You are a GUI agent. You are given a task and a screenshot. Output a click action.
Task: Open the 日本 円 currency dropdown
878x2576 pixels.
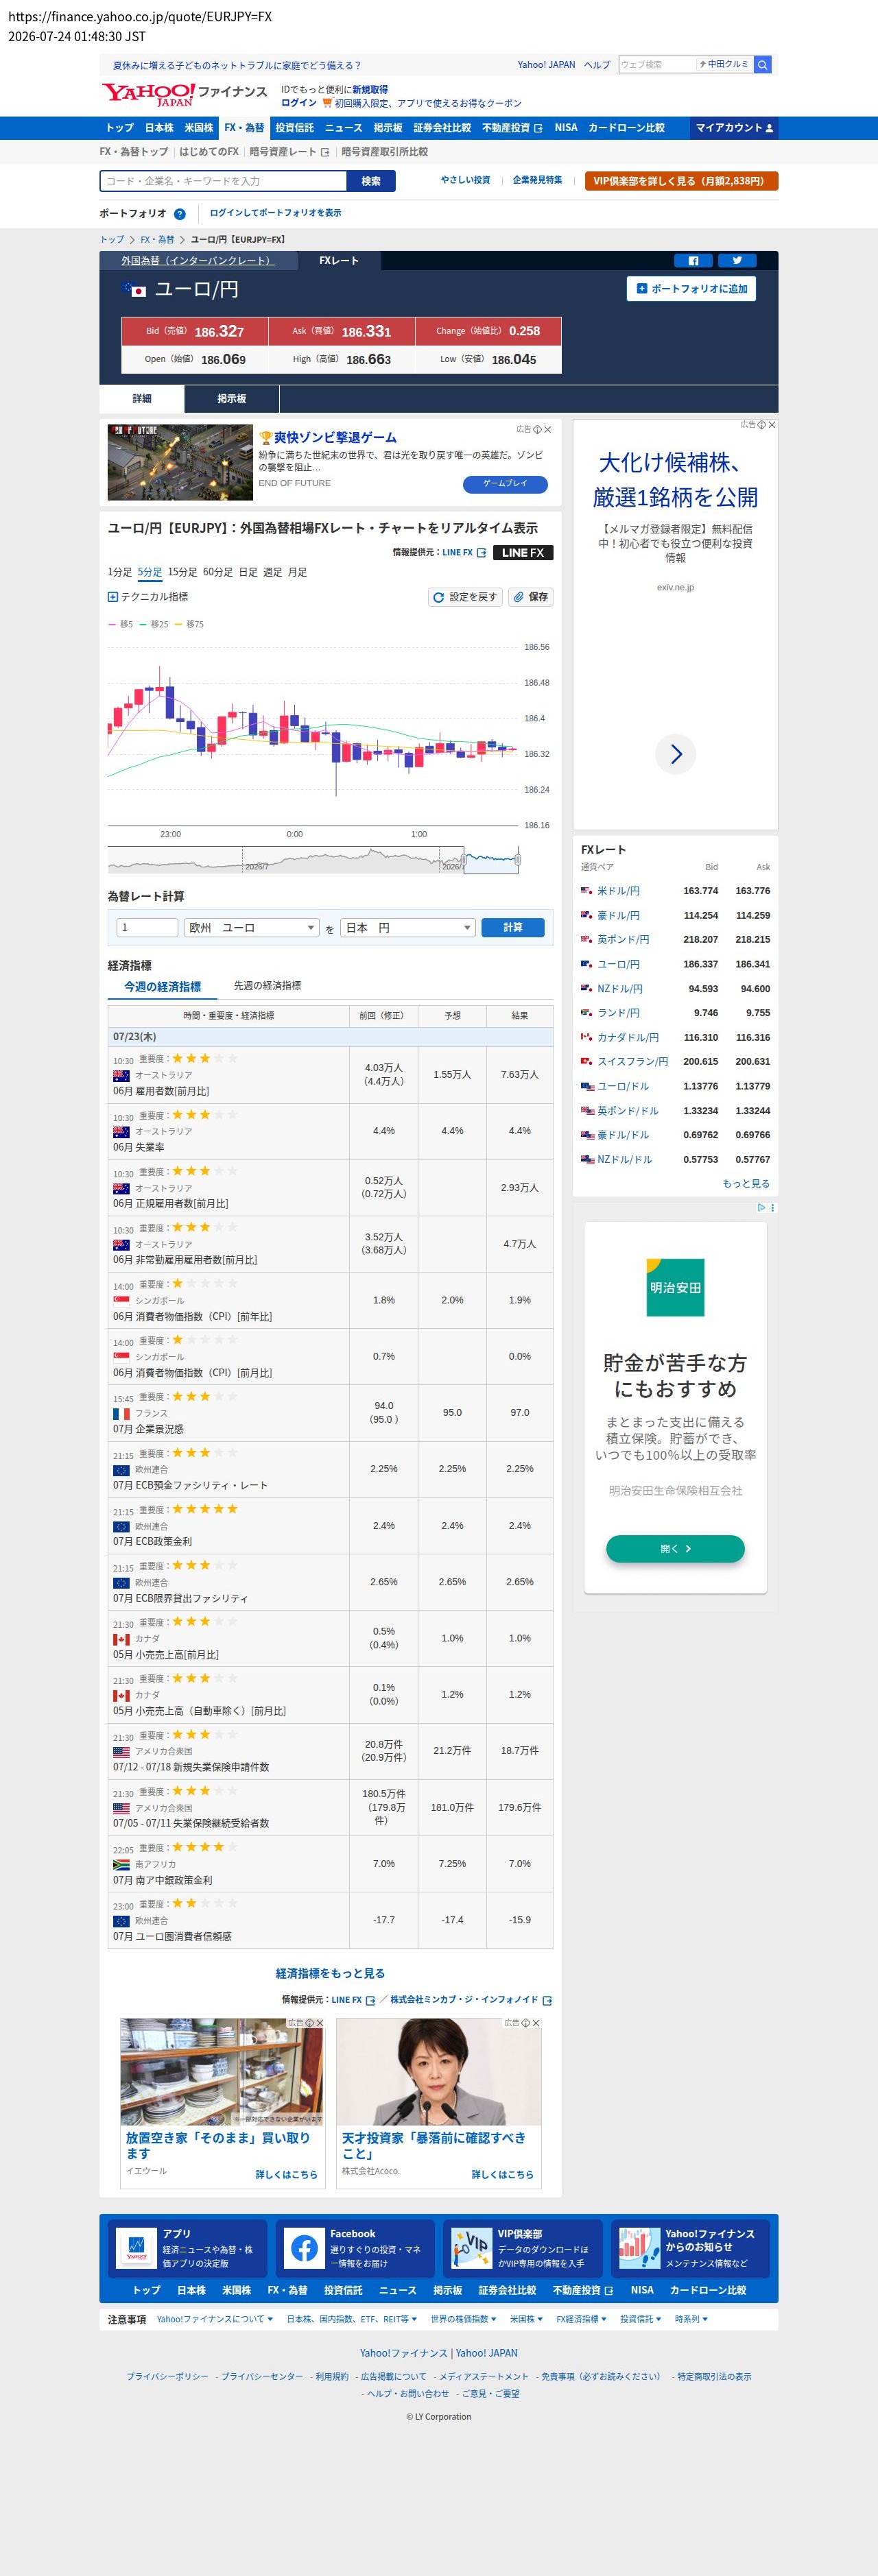click(x=408, y=928)
